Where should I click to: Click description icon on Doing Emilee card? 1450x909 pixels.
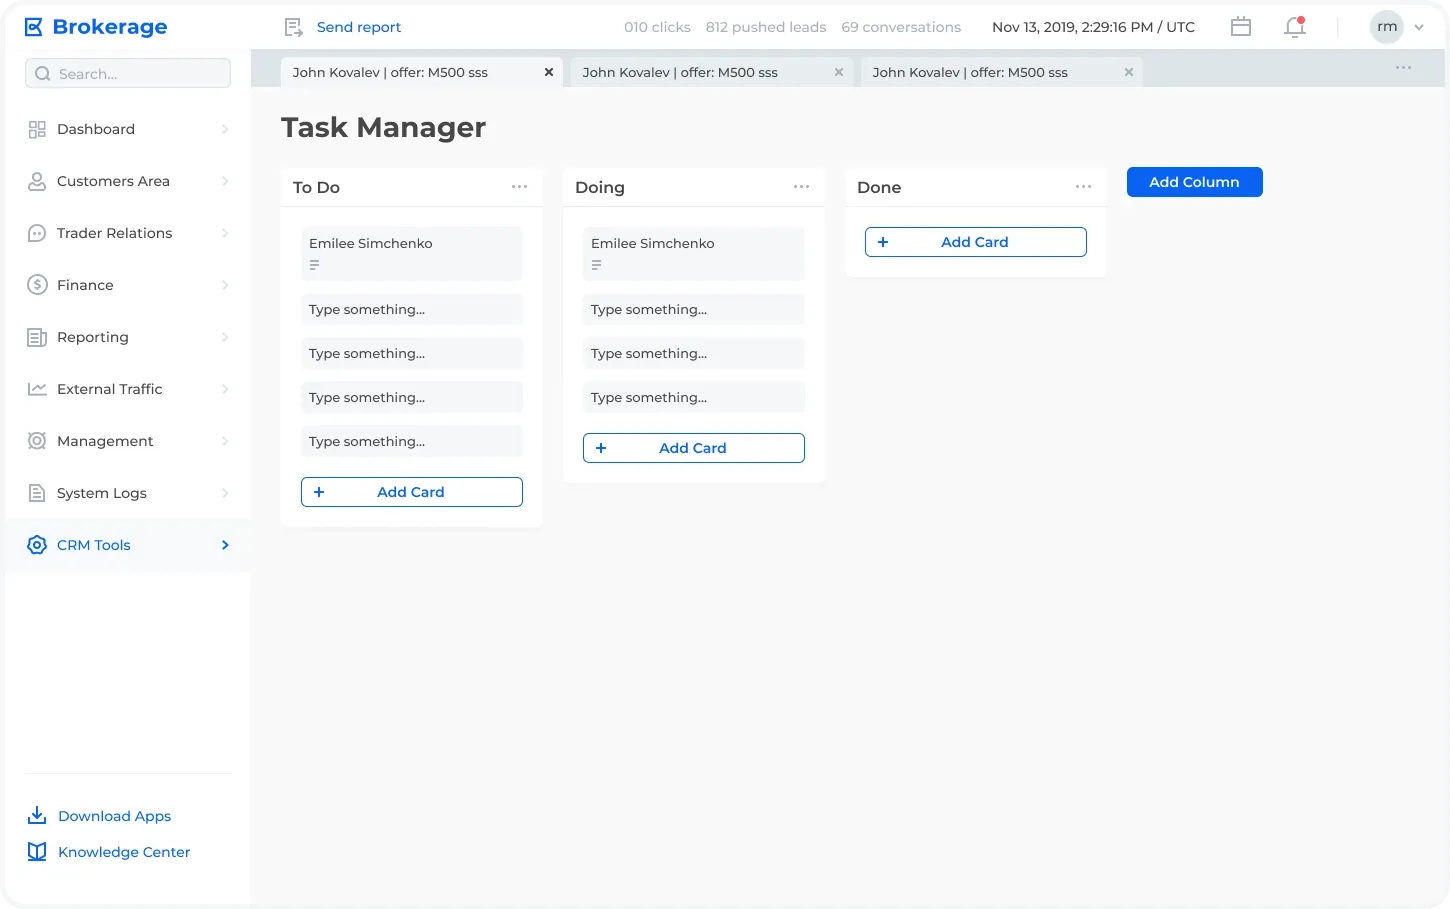596,265
